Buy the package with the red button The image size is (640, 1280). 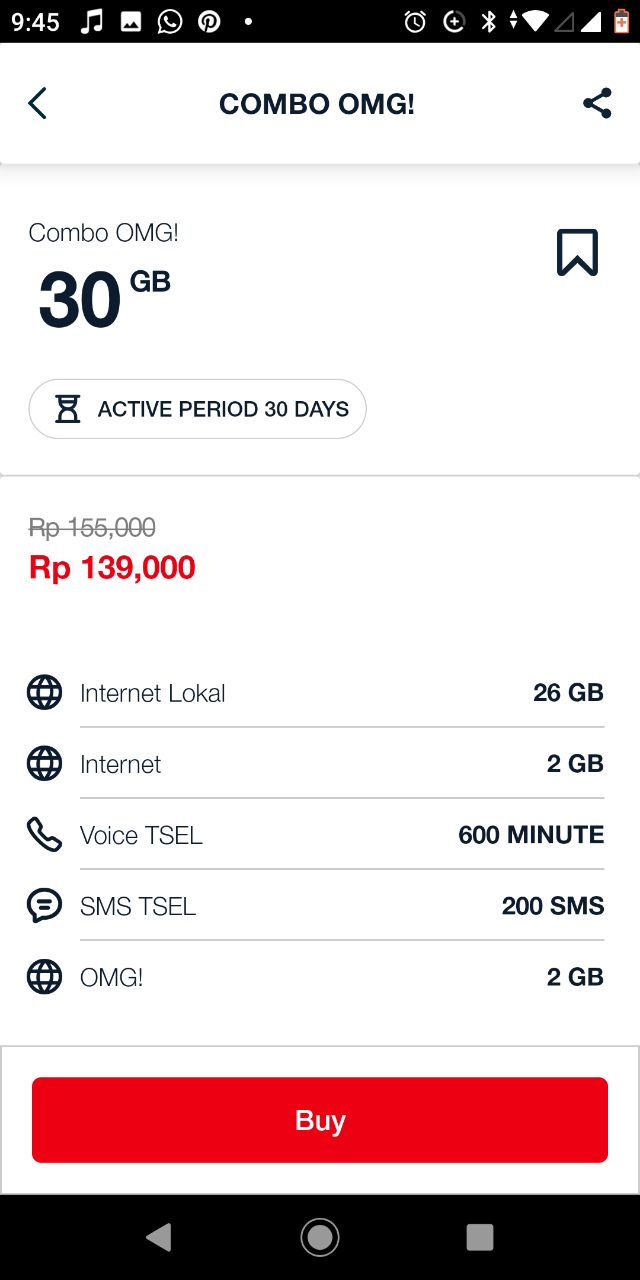pos(320,1120)
